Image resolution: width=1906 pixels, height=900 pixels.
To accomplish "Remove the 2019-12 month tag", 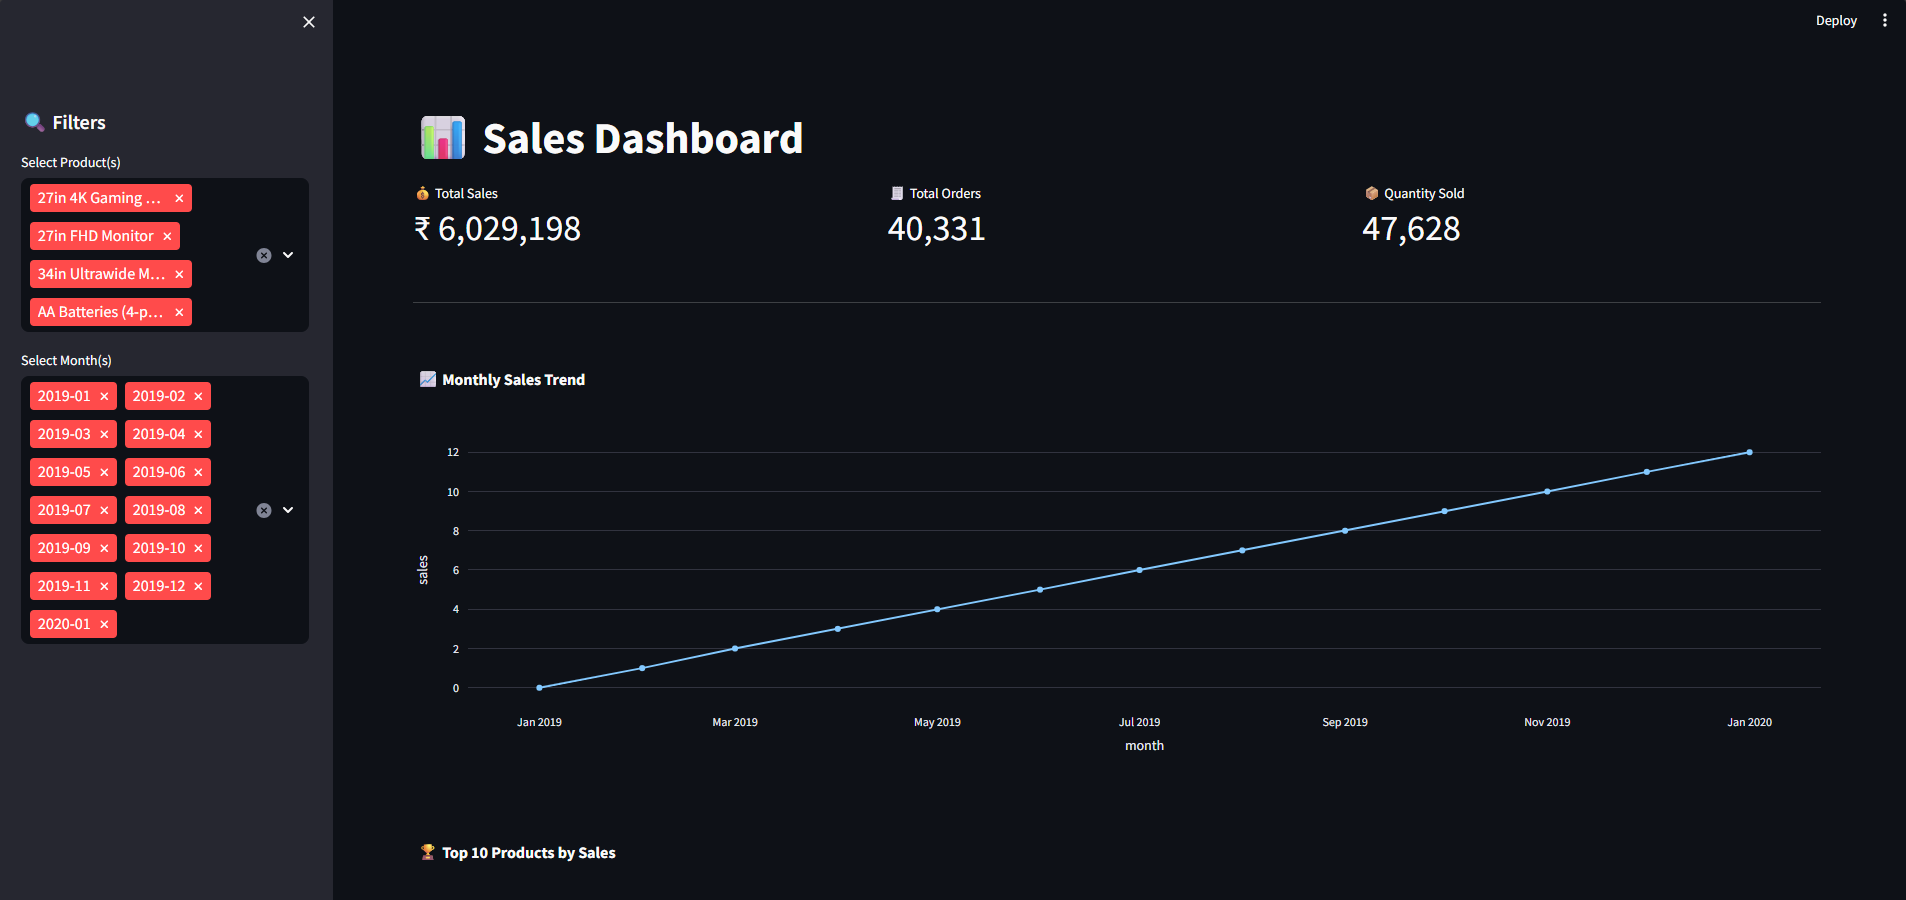I will pyautogui.click(x=198, y=586).
